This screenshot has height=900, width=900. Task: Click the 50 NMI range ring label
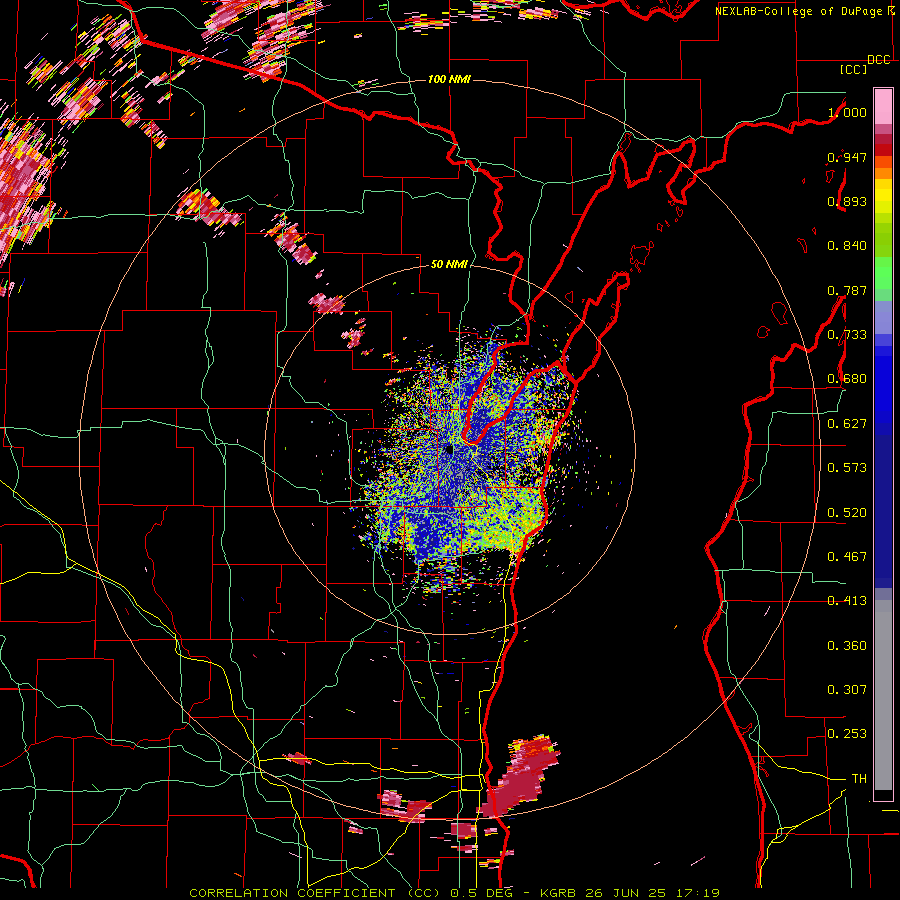click(x=449, y=264)
